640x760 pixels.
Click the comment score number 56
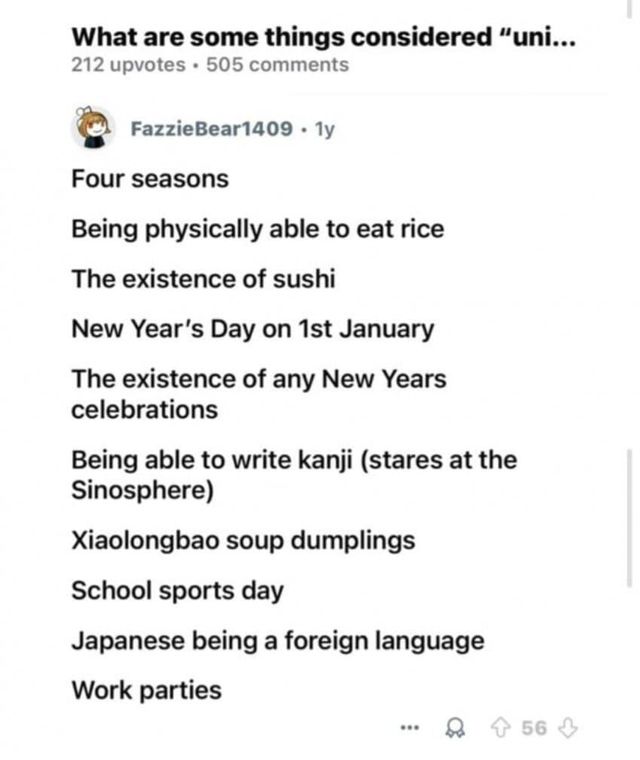(534, 727)
